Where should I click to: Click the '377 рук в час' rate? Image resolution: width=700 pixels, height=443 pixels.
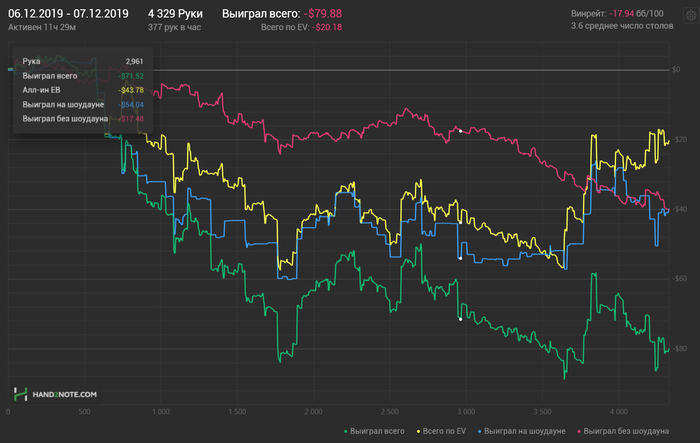(174, 27)
